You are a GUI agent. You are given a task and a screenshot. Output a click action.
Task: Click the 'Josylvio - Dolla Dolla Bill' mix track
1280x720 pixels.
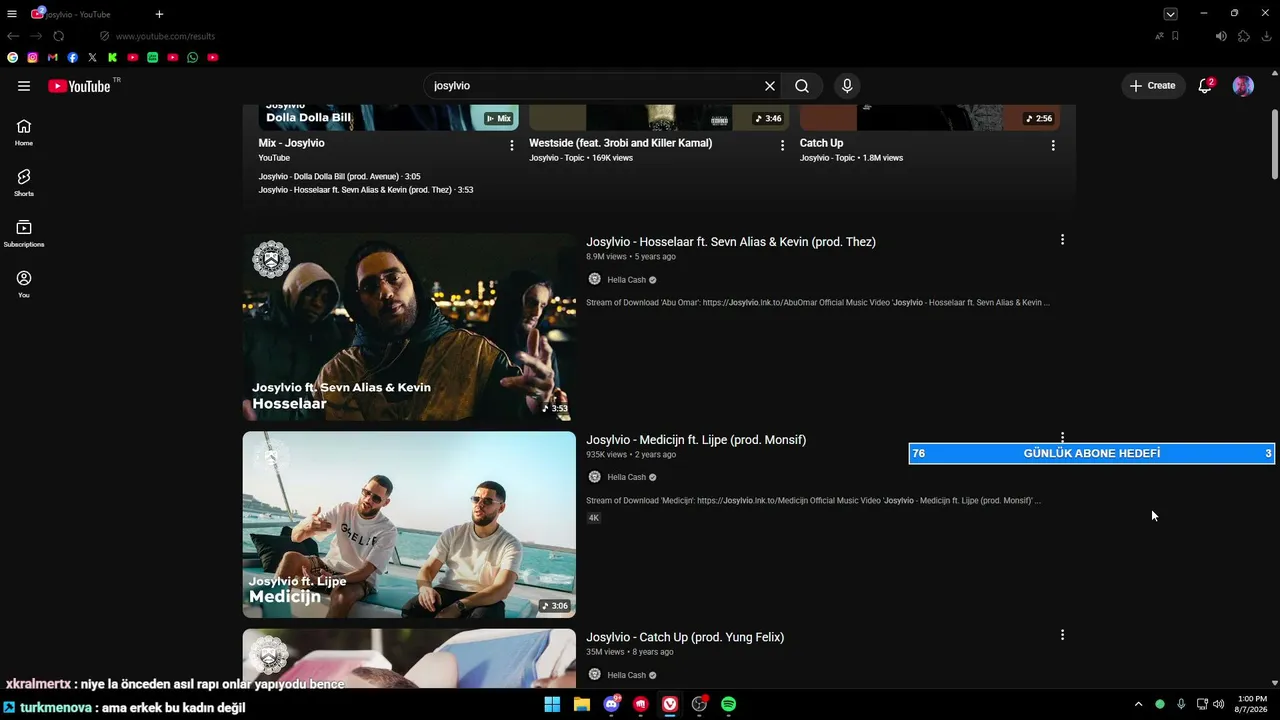click(x=339, y=177)
